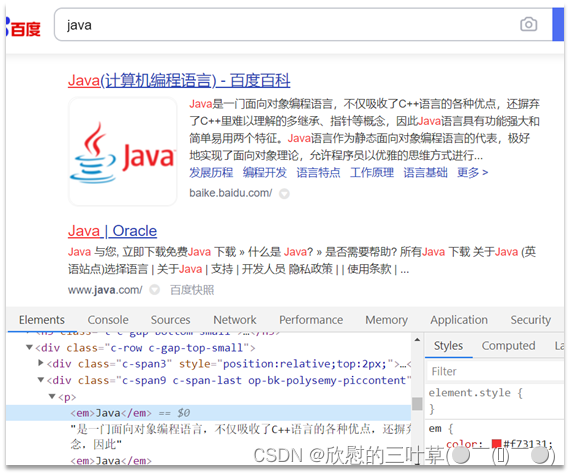
Task: Open the Java | Oracle result title
Action: coord(112,231)
